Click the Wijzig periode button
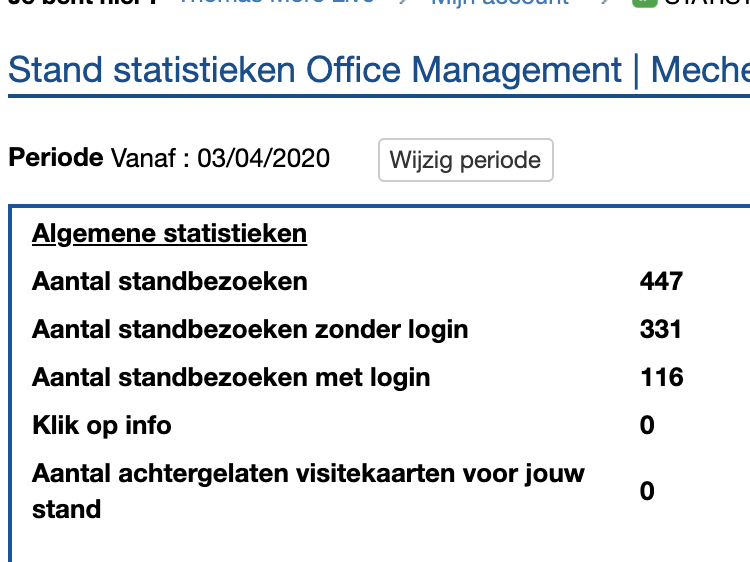This screenshot has width=750, height=562. coord(465,160)
